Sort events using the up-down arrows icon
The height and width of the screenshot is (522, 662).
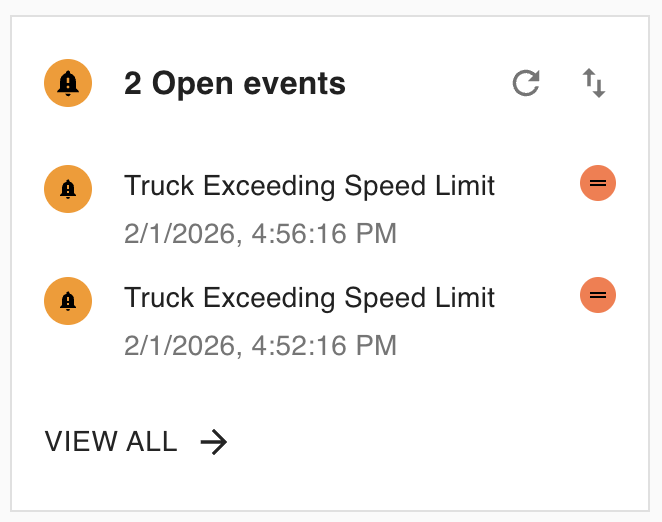pos(594,84)
